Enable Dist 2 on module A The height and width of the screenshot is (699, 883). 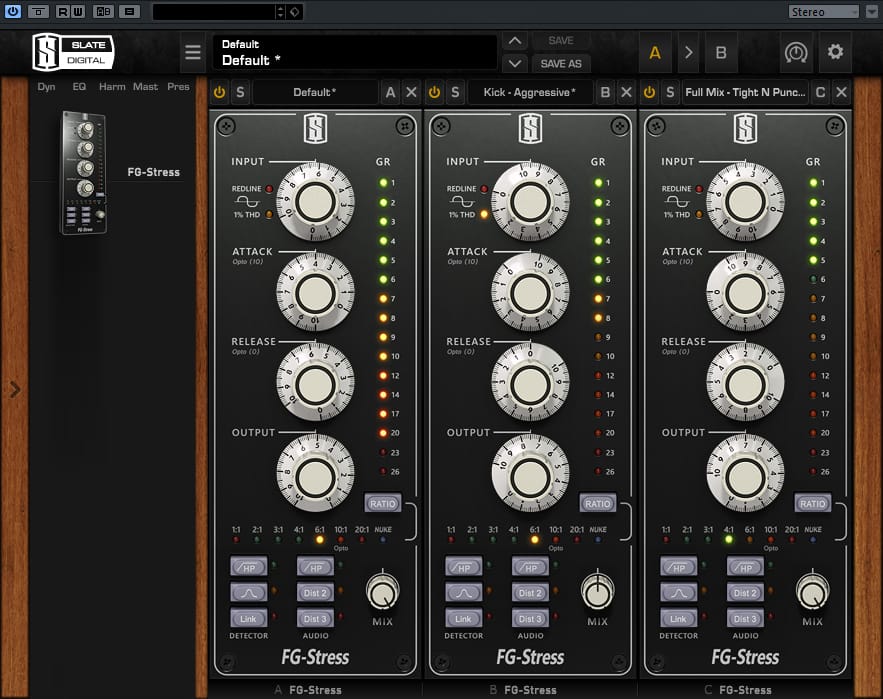(315, 593)
